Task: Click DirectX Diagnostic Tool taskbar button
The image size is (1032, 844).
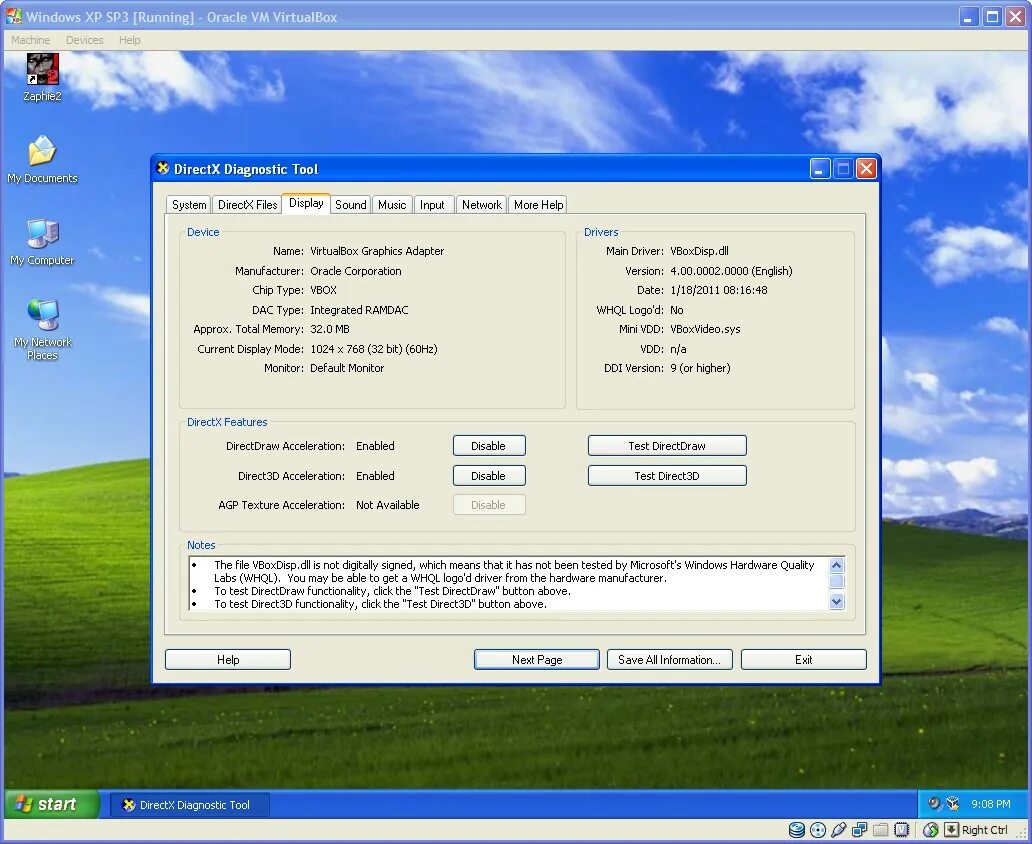Action: pos(189,804)
